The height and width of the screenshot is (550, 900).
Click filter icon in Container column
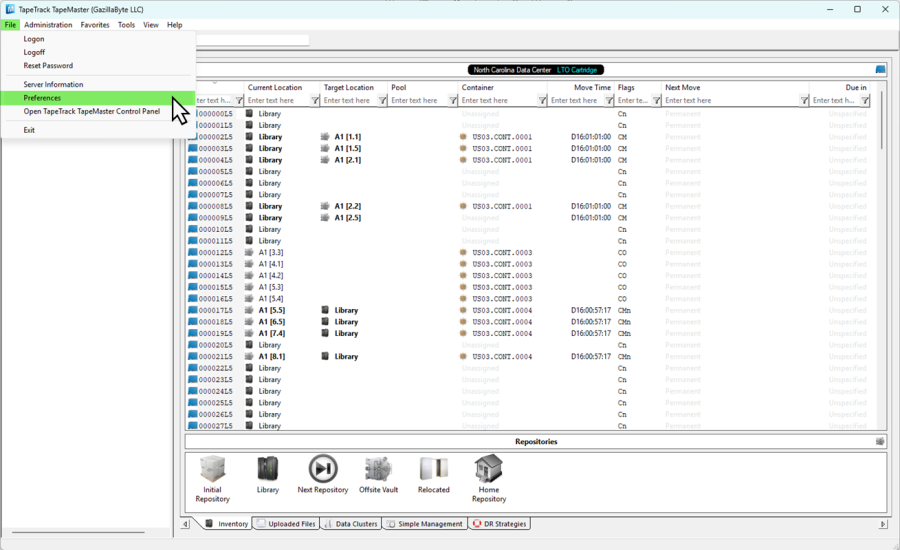pos(542,100)
